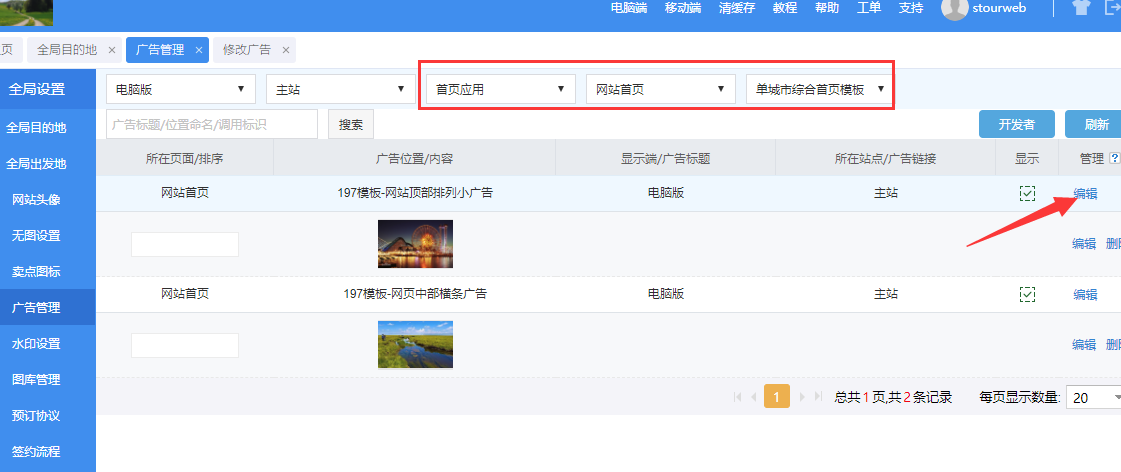Click the amusement park night ad thumbnail

[415, 244]
